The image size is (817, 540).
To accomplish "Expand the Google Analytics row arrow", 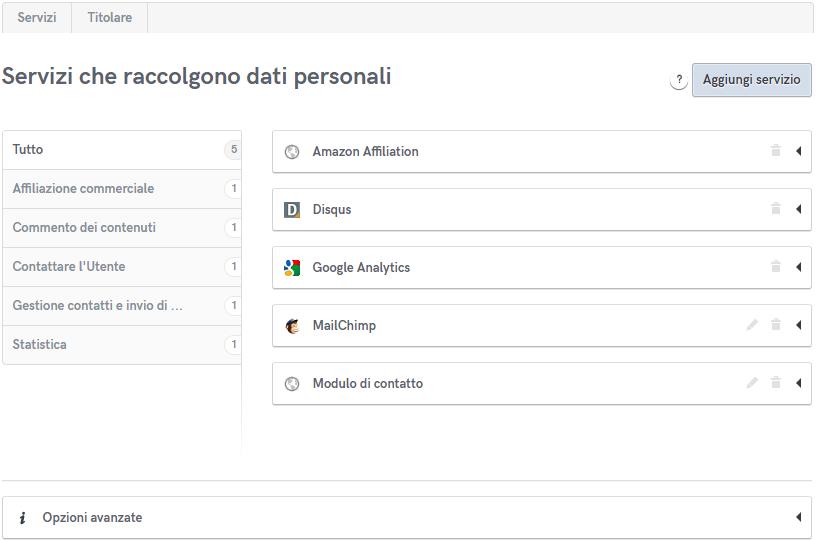I will [x=799, y=267].
